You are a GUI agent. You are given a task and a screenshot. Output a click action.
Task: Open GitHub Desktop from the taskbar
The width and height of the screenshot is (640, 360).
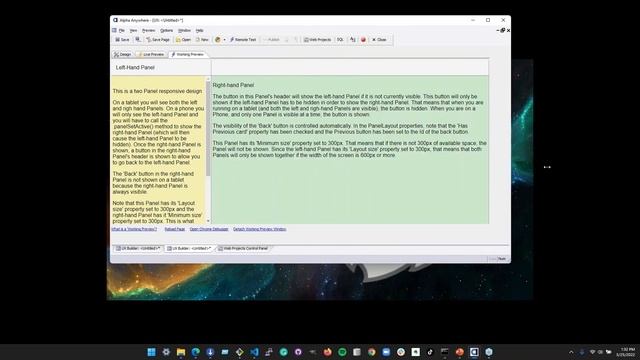click(298, 352)
